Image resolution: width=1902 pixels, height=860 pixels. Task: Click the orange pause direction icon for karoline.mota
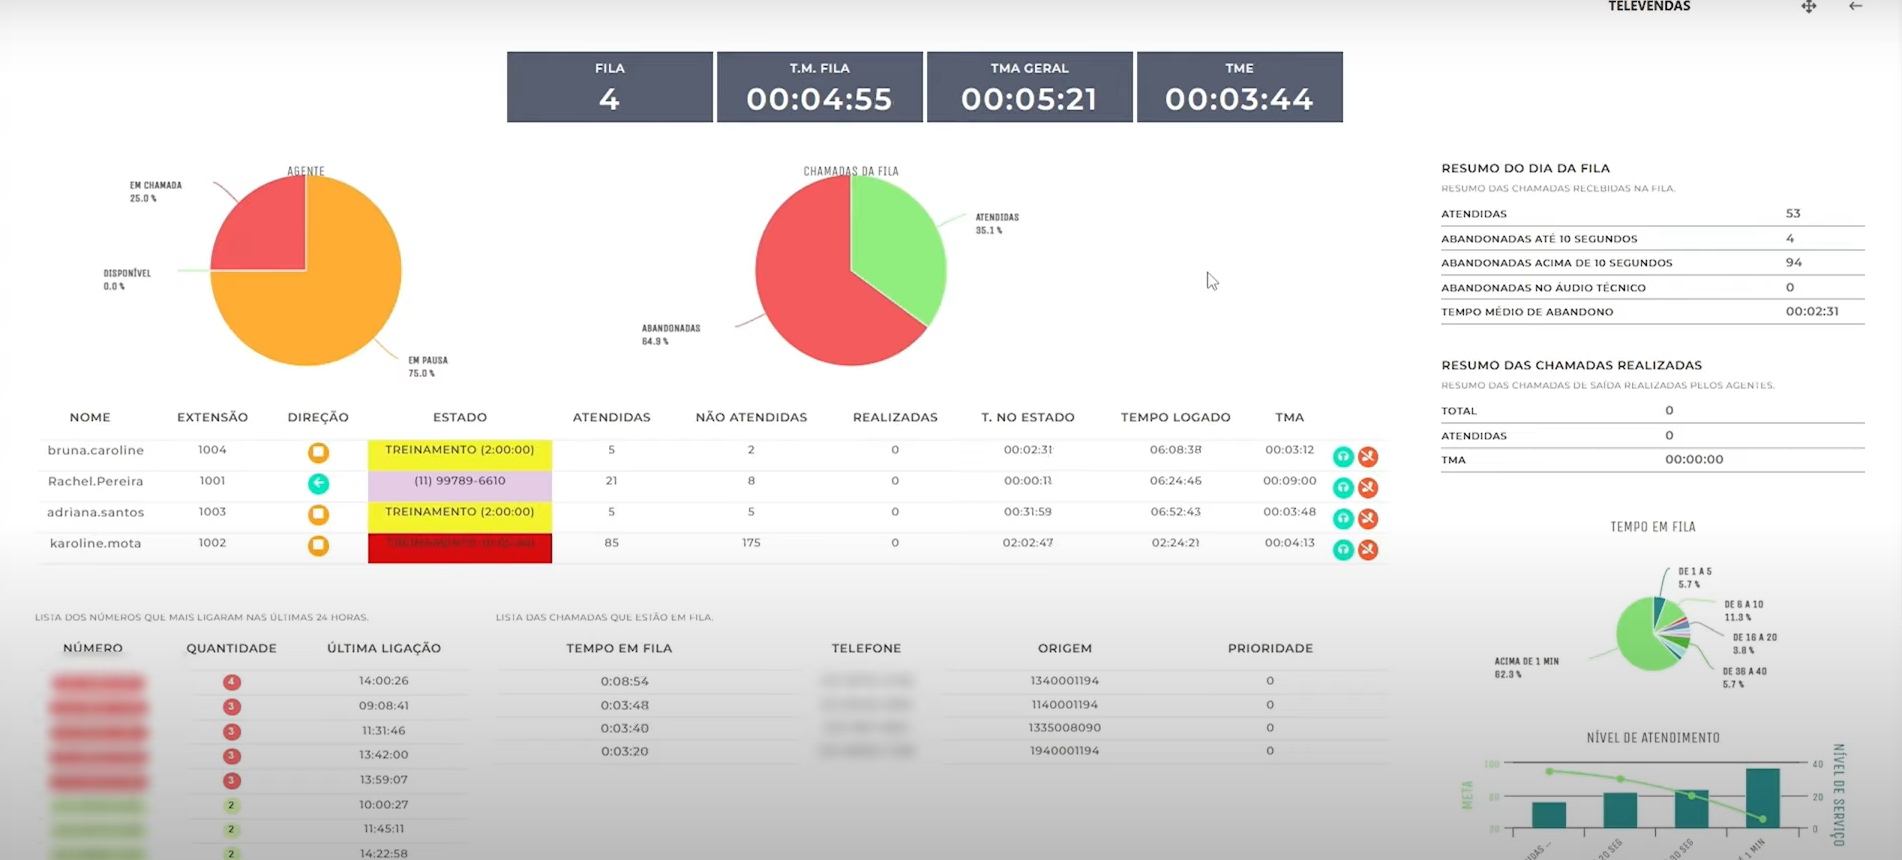coord(318,545)
